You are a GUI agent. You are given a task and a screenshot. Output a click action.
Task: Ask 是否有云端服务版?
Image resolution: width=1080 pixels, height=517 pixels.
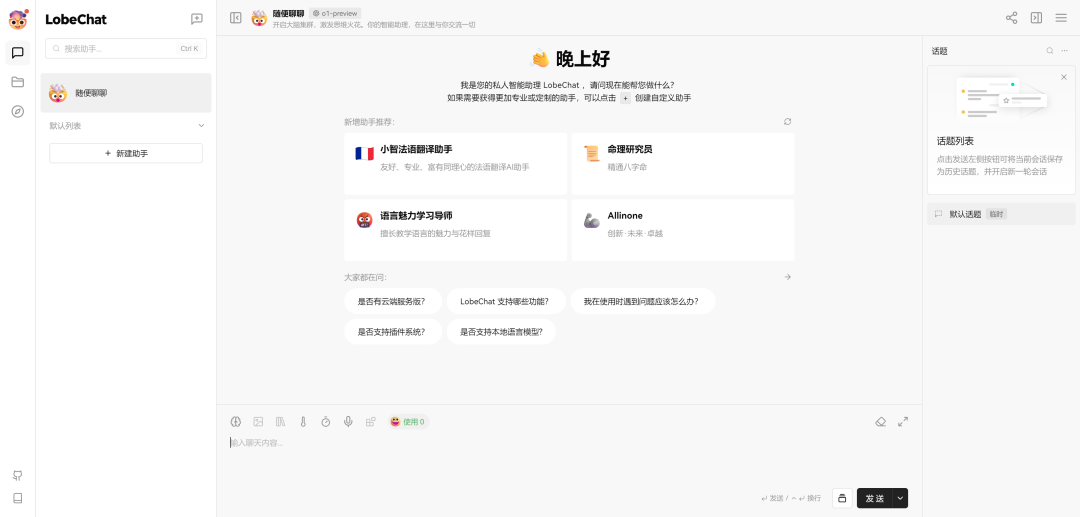tap(393, 302)
